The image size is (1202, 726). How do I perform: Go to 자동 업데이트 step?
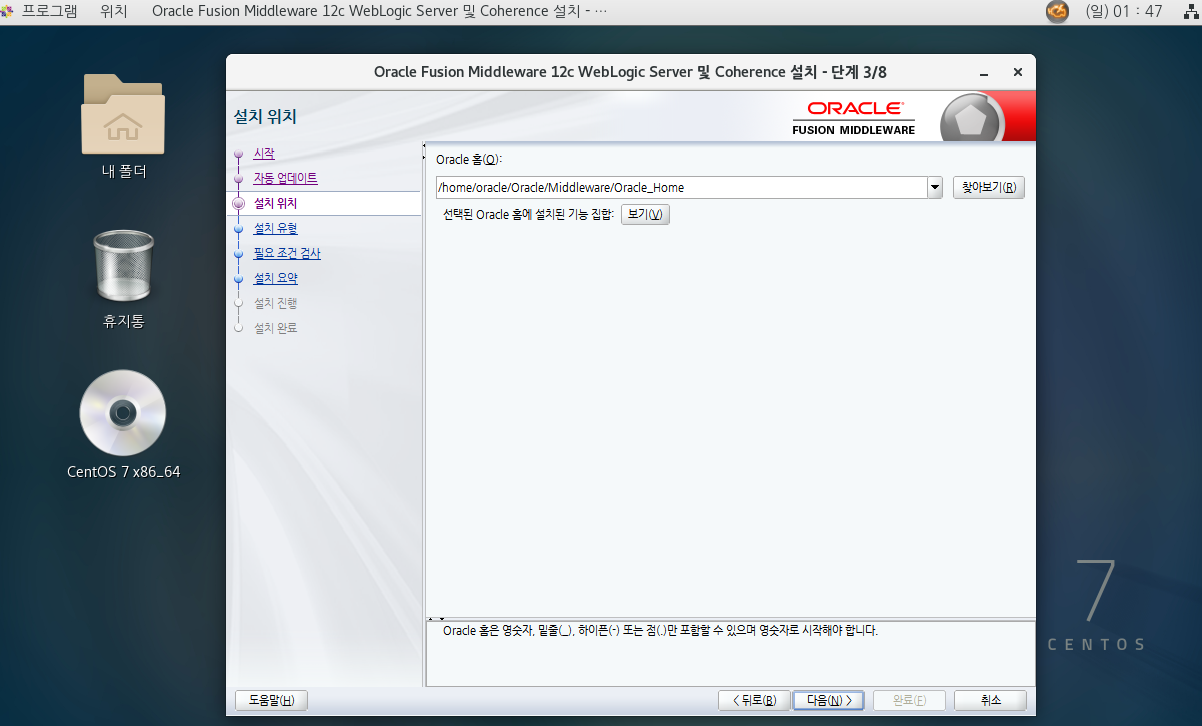pos(285,178)
